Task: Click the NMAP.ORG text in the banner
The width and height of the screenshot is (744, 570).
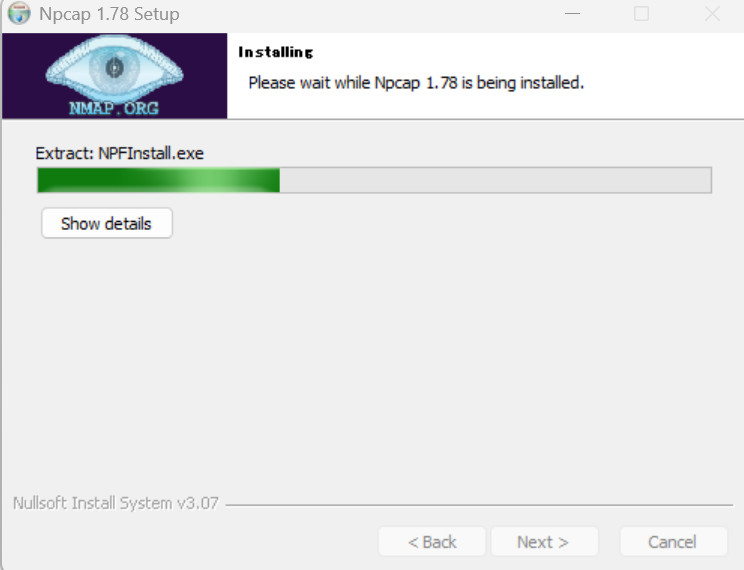Action: click(114, 108)
